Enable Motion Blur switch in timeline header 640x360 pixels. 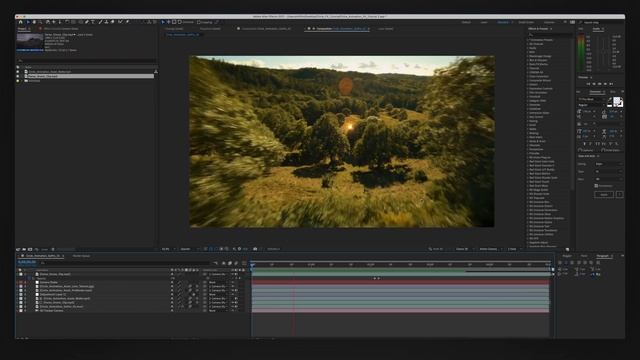236,263
